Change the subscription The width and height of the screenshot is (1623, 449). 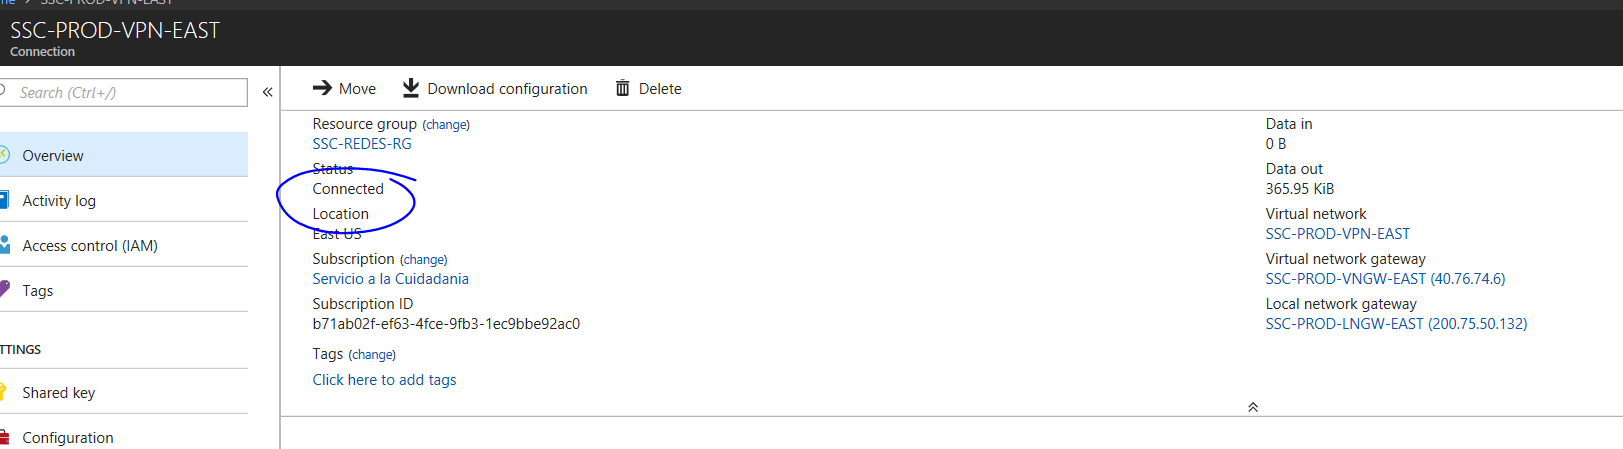click(424, 260)
